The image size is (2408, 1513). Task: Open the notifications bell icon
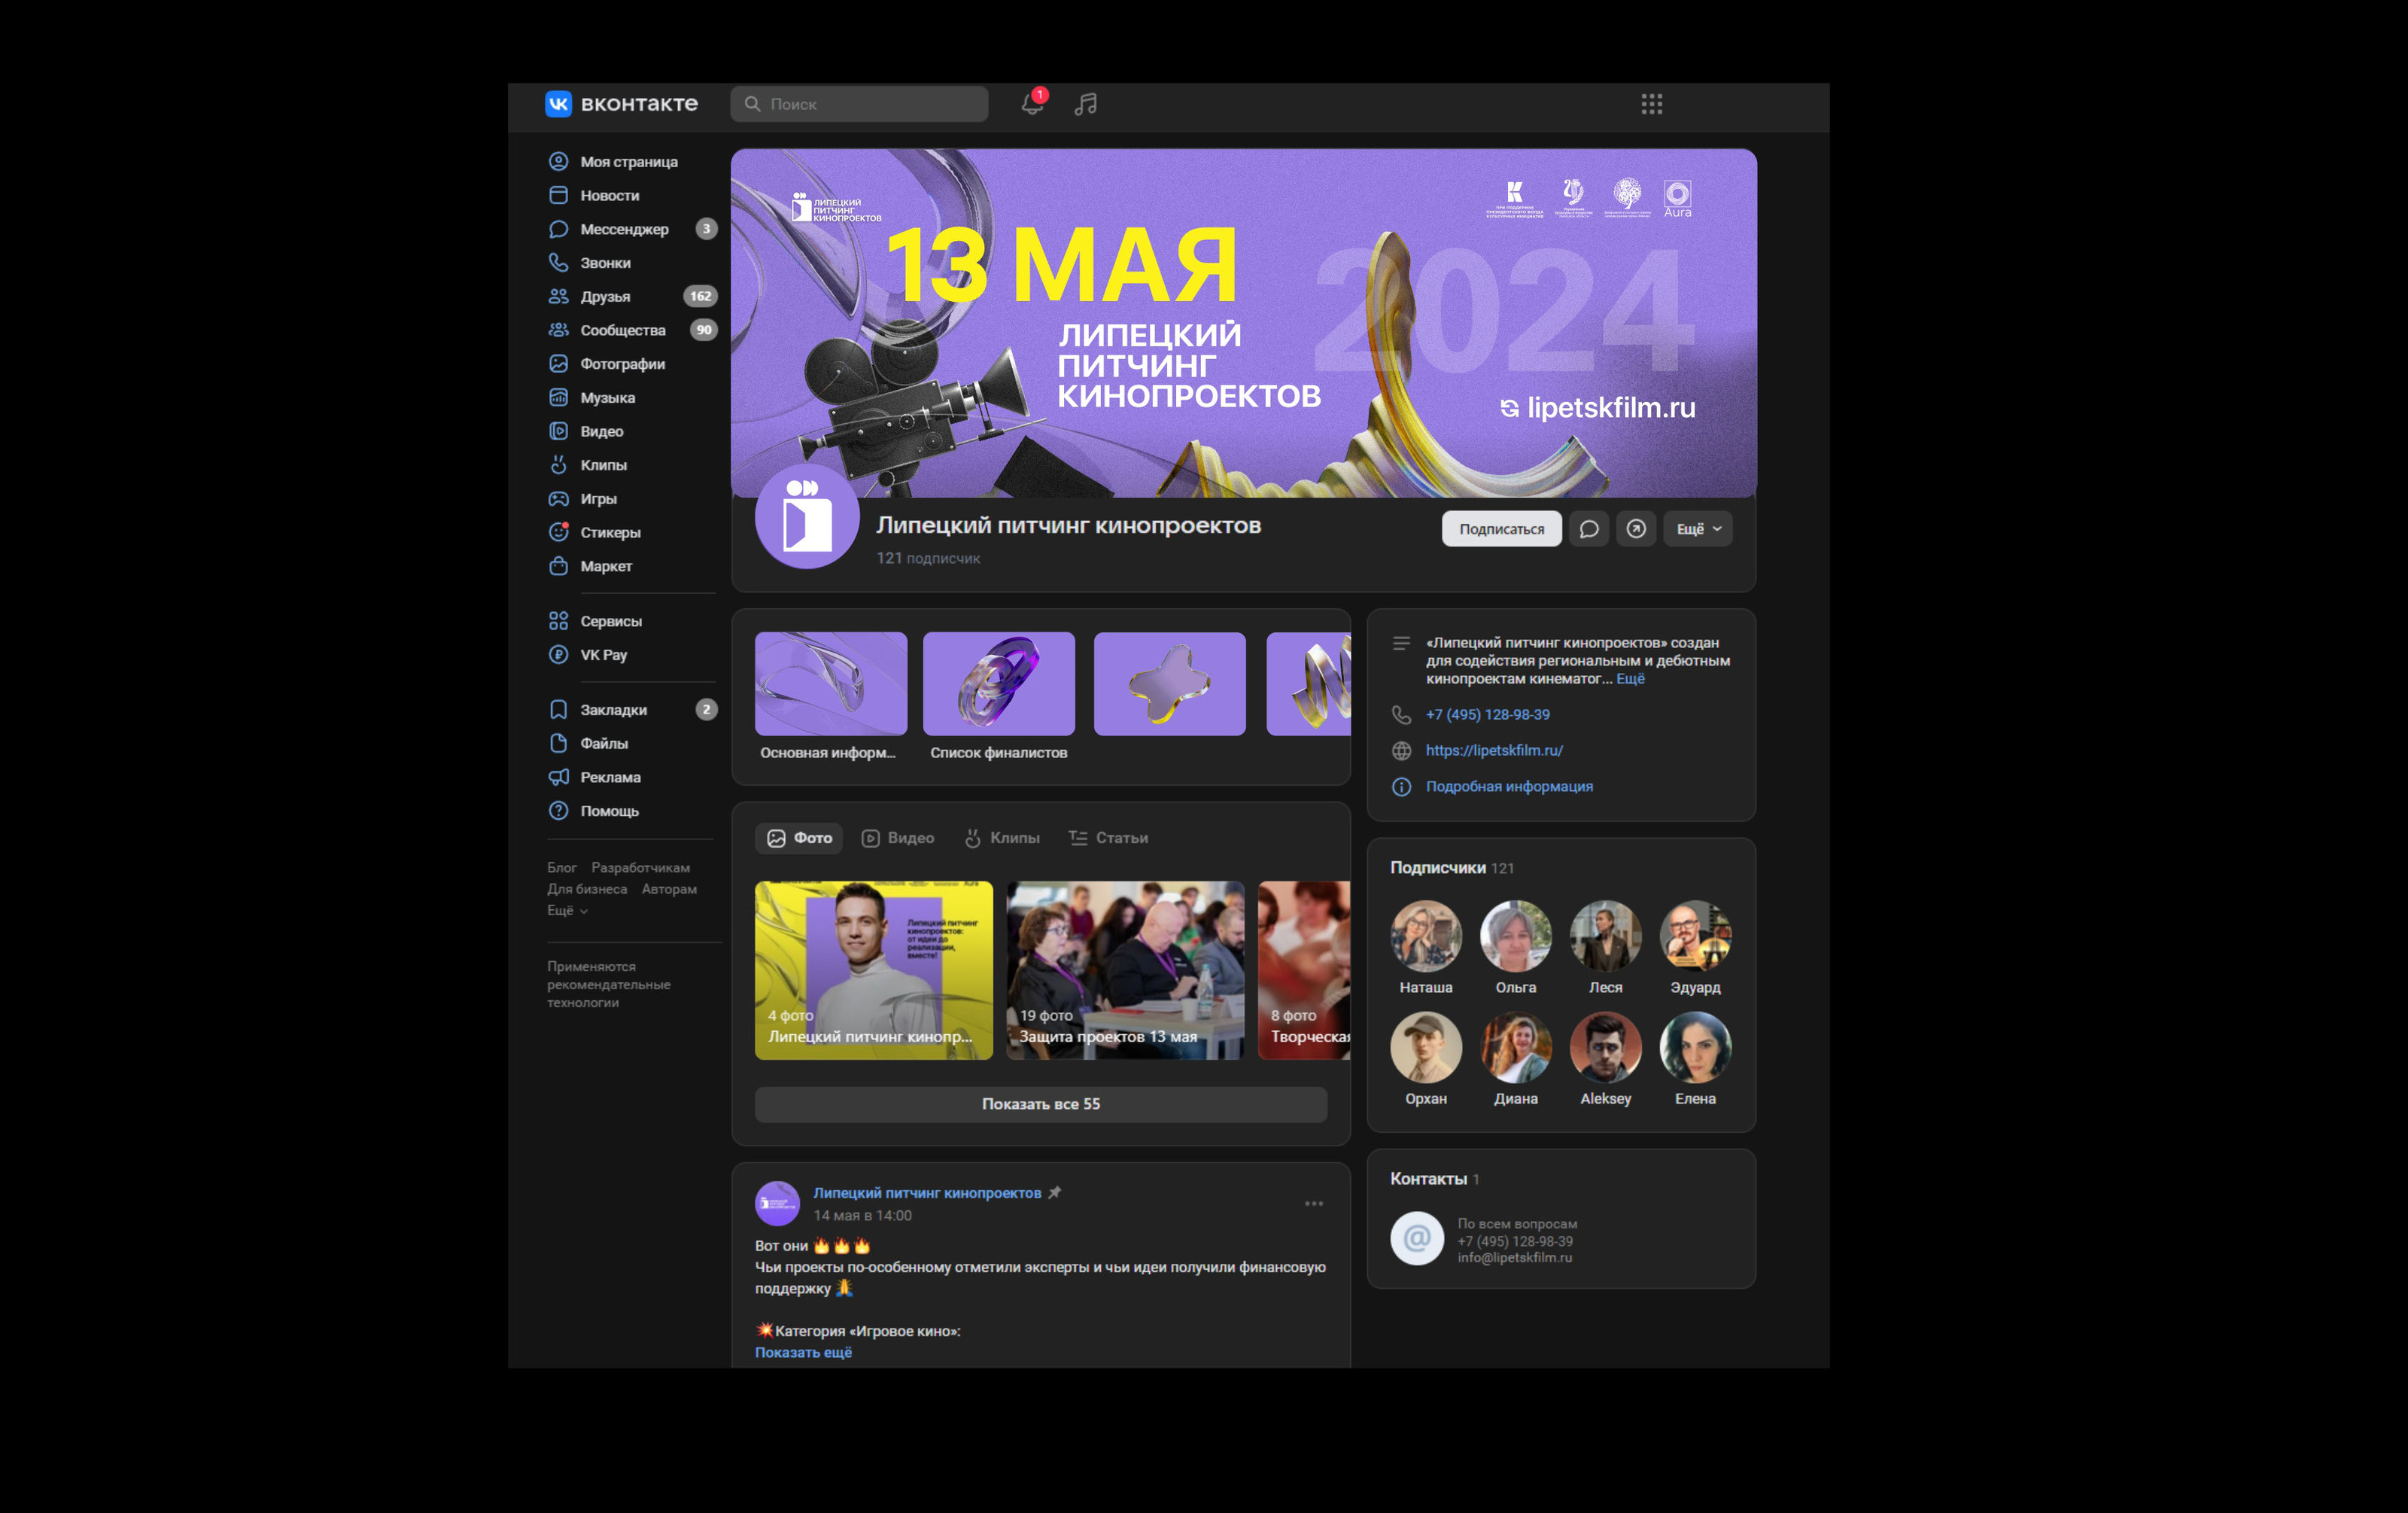point(1032,104)
